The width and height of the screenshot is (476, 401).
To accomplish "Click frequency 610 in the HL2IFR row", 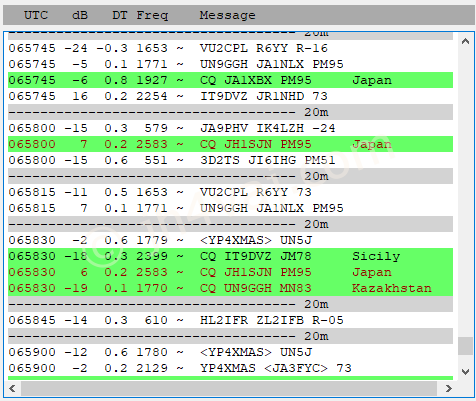I will point(156,320).
